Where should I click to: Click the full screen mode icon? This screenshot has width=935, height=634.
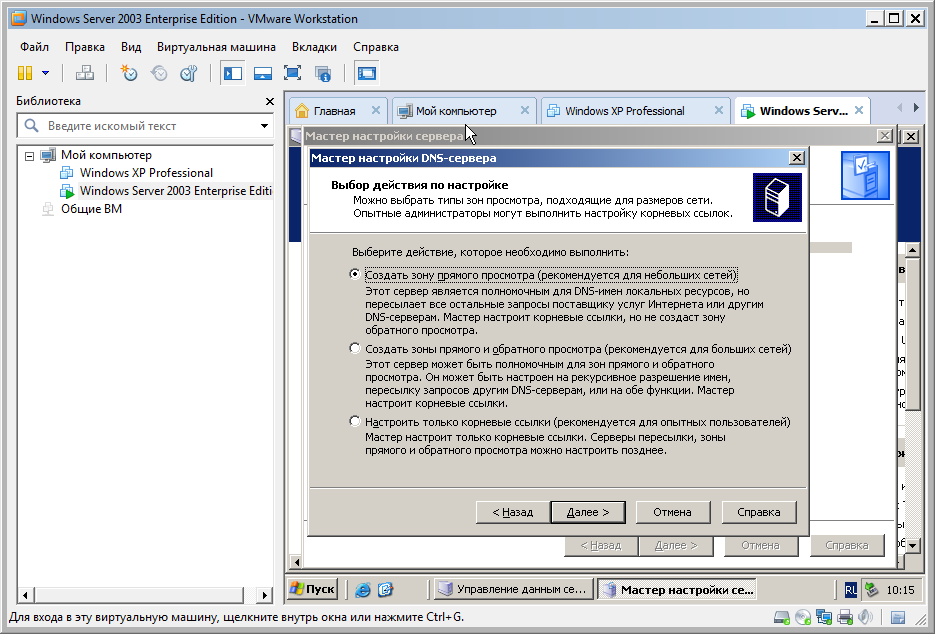click(x=292, y=73)
